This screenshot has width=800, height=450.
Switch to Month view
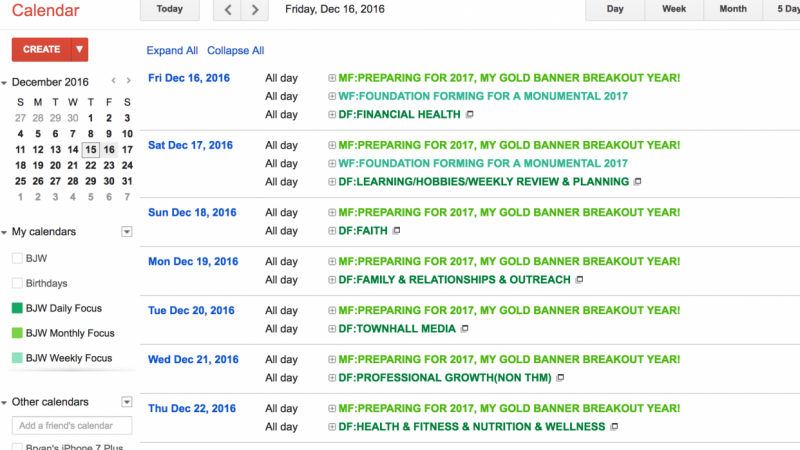pyautogui.click(x=733, y=9)
